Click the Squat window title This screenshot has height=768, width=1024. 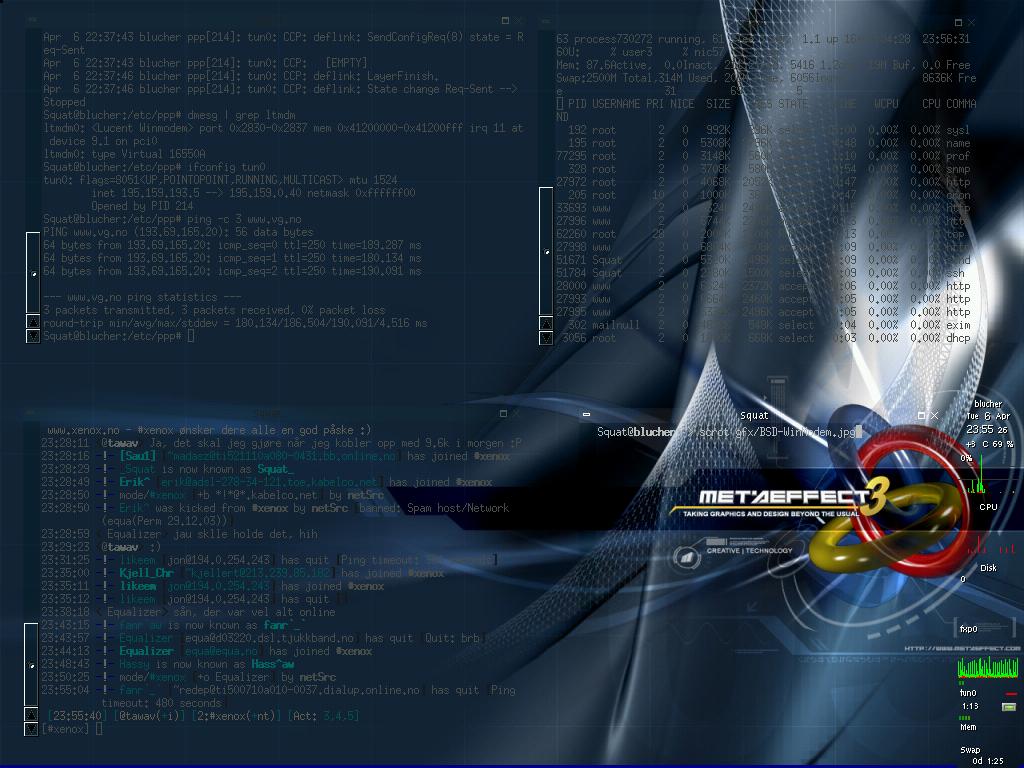754,415
